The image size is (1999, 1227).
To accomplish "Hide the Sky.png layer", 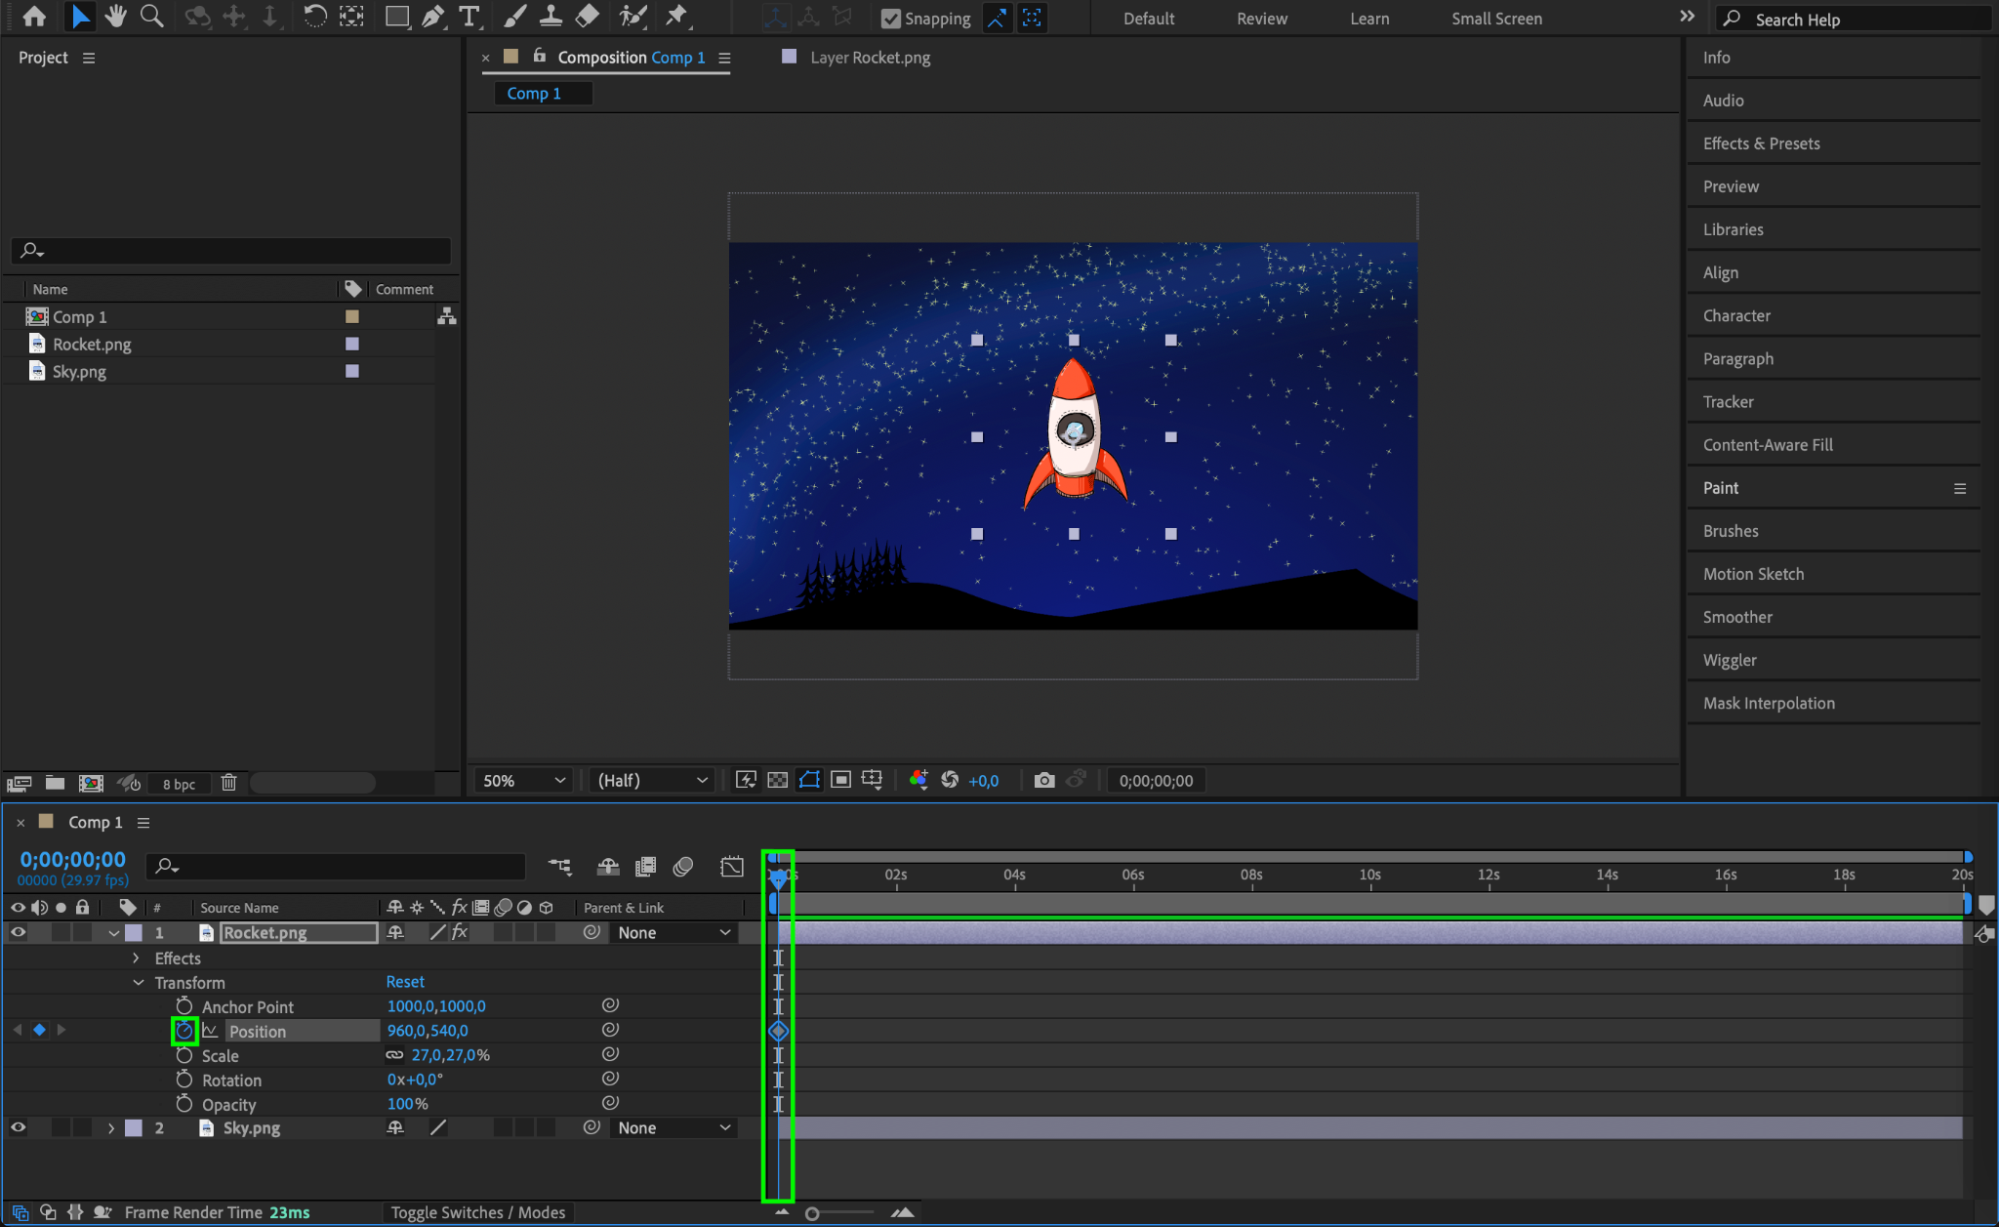I will pyautogui.click(x=18, y=1127).
